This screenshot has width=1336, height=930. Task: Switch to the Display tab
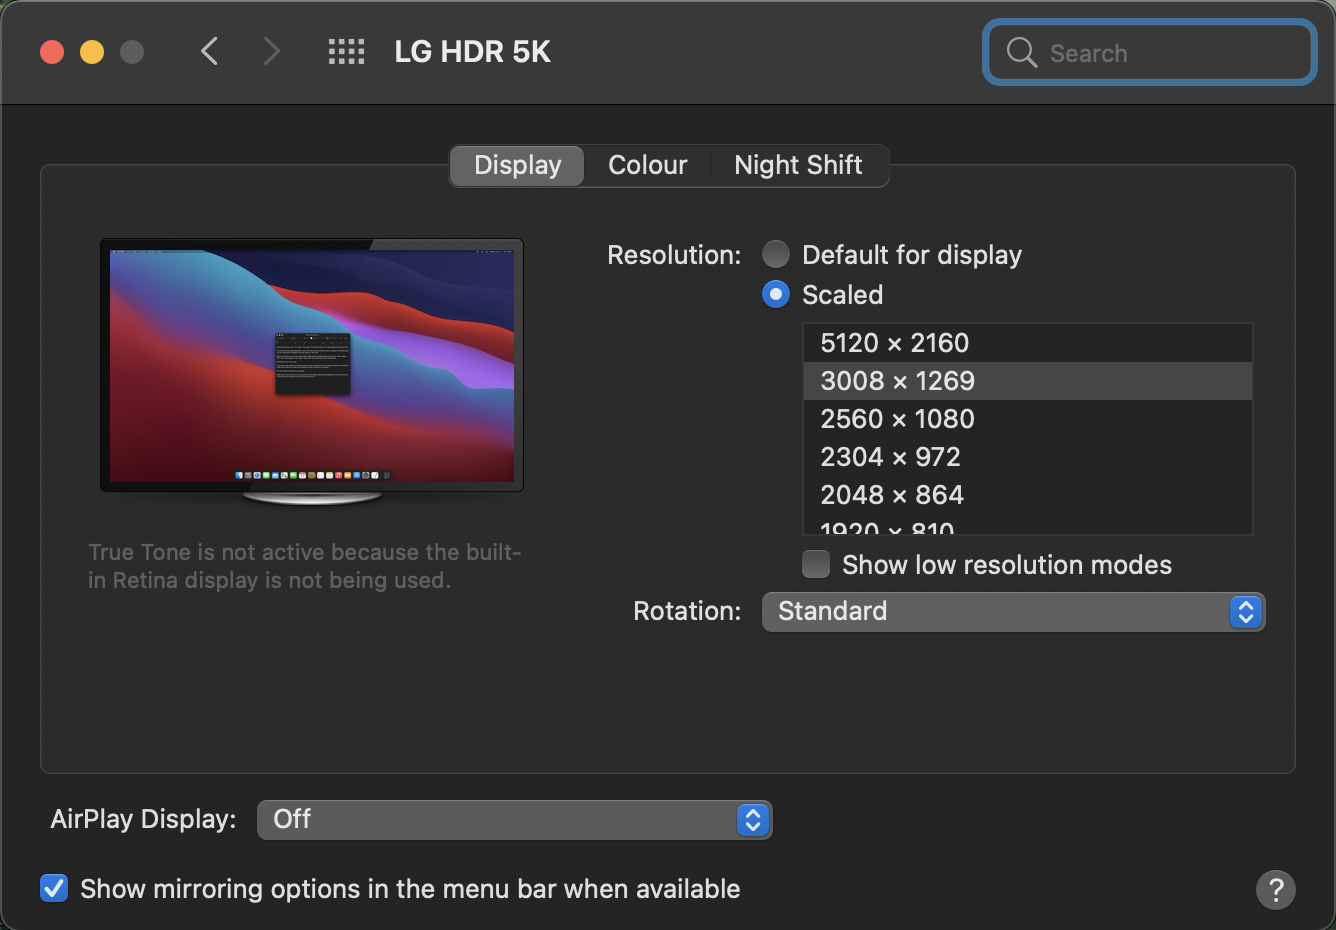(x=517, y=165)
